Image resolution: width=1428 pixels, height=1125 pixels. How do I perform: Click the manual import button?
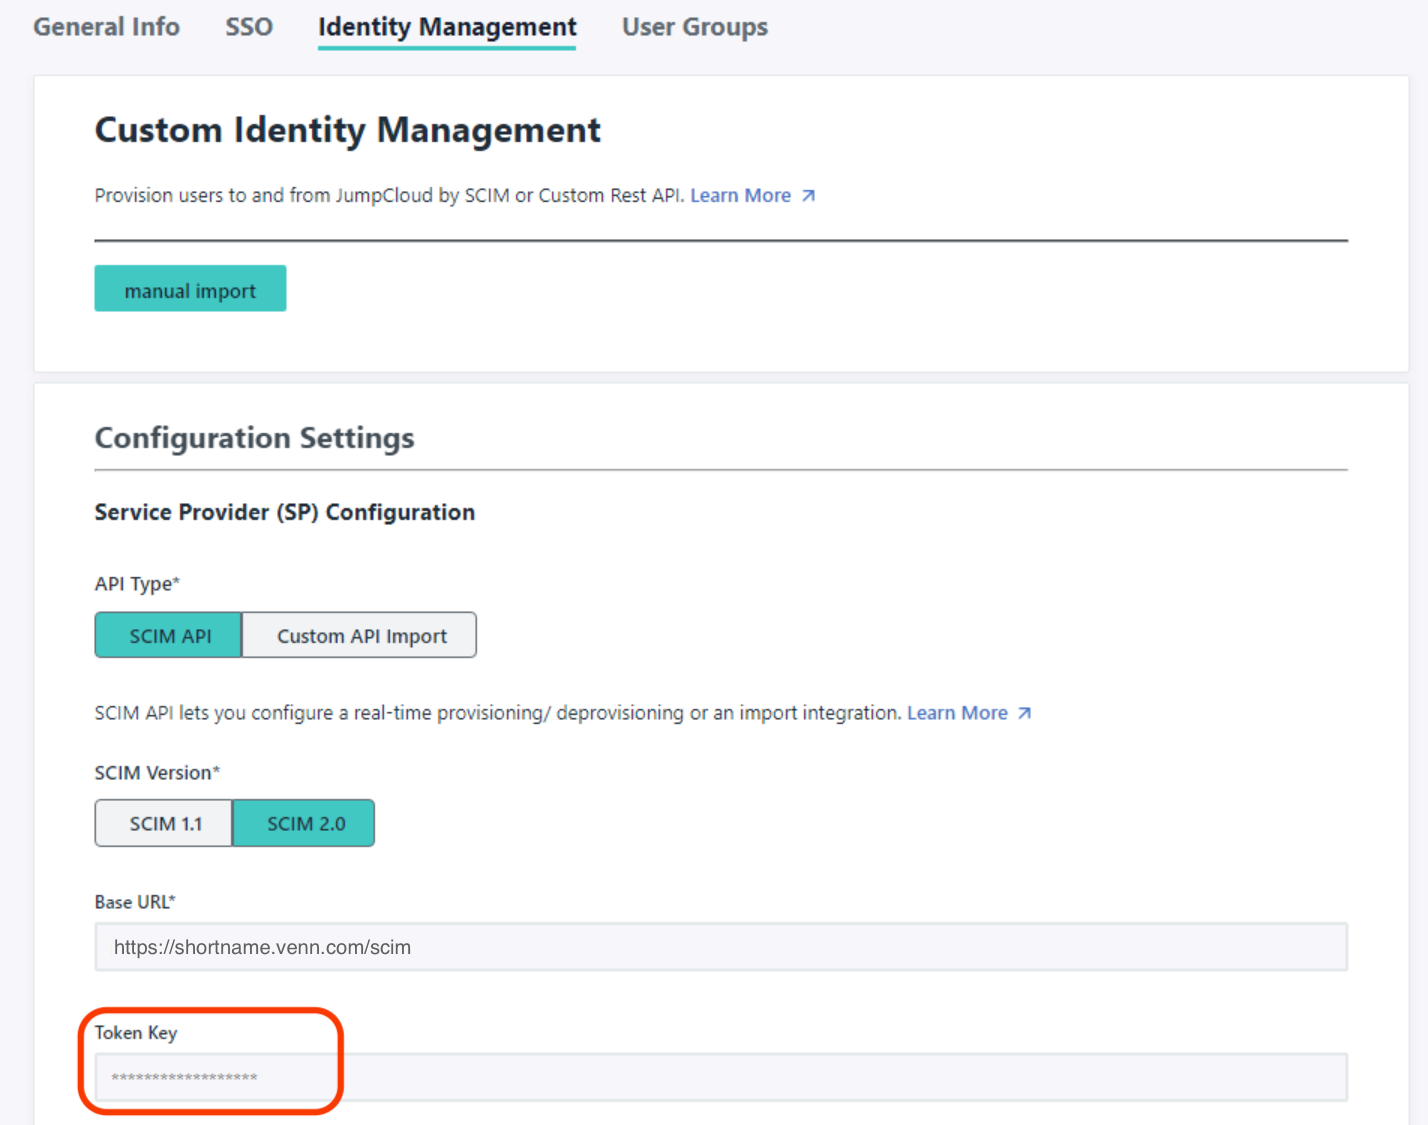(190, 289)
